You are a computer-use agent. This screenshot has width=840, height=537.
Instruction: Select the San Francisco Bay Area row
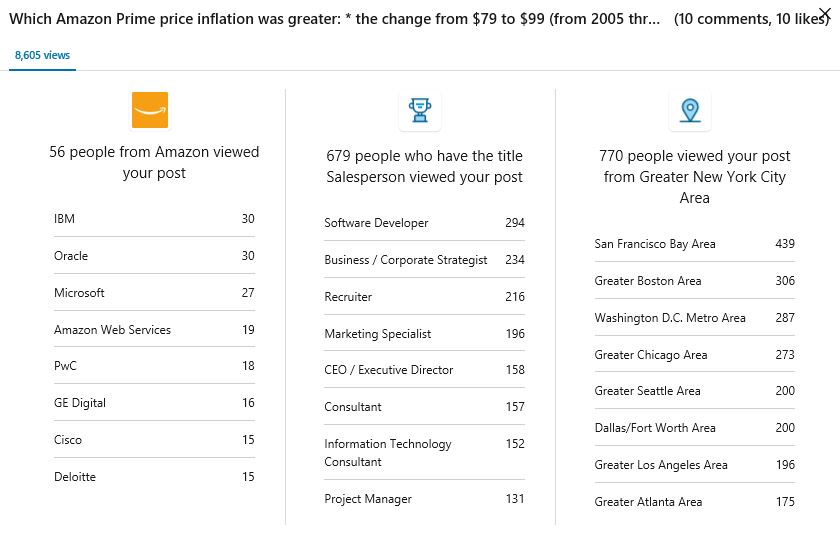pos(694,244)
